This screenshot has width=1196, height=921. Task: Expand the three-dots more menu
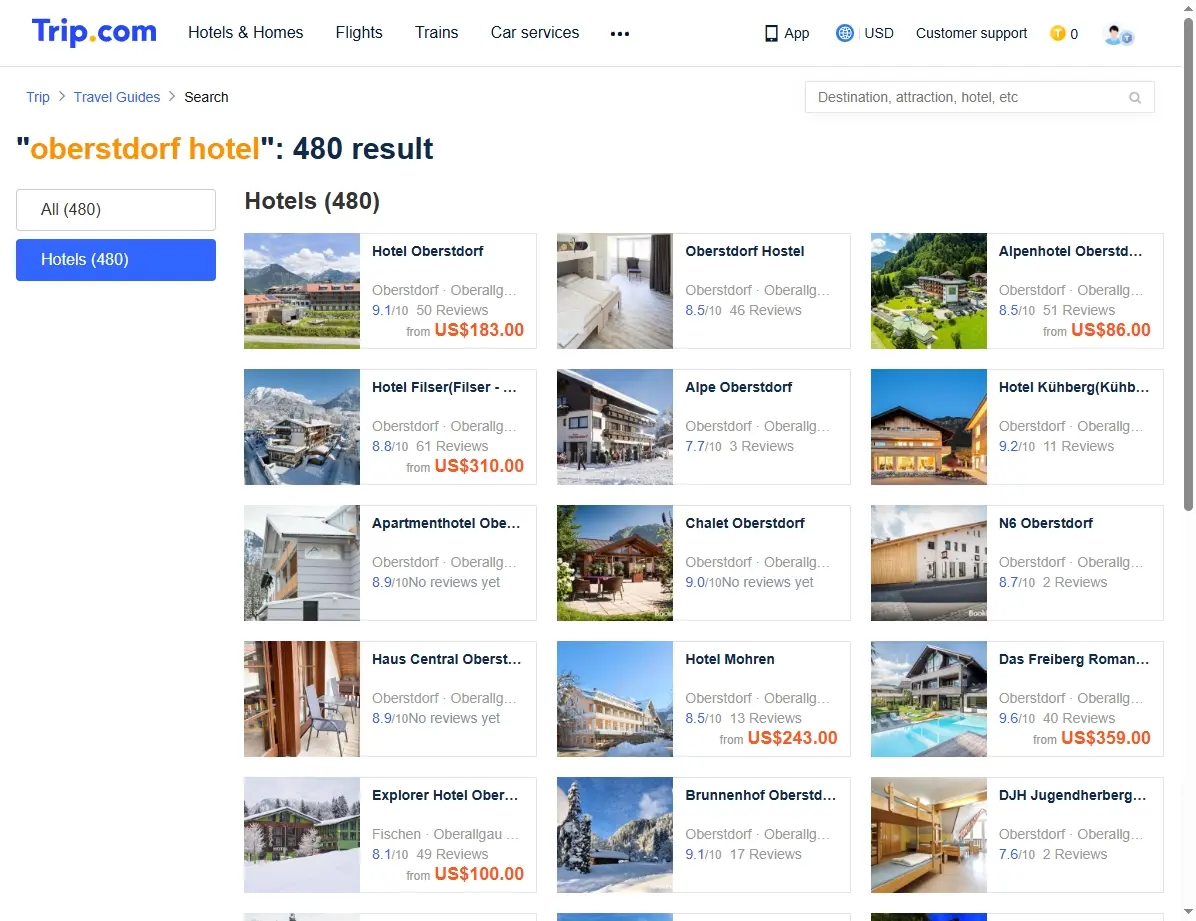pyautogui.click(x=619, y=34)
